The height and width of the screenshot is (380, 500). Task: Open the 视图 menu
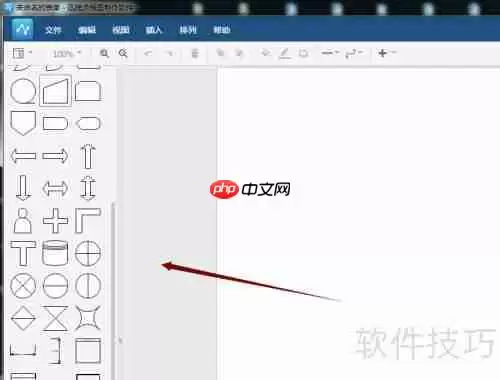coord(121,30)
